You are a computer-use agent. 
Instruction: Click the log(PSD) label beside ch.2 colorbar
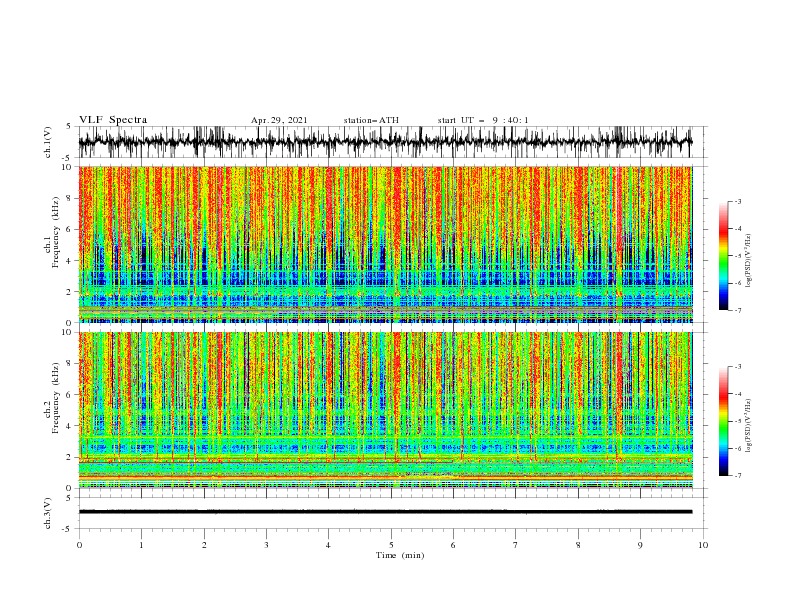749,426
